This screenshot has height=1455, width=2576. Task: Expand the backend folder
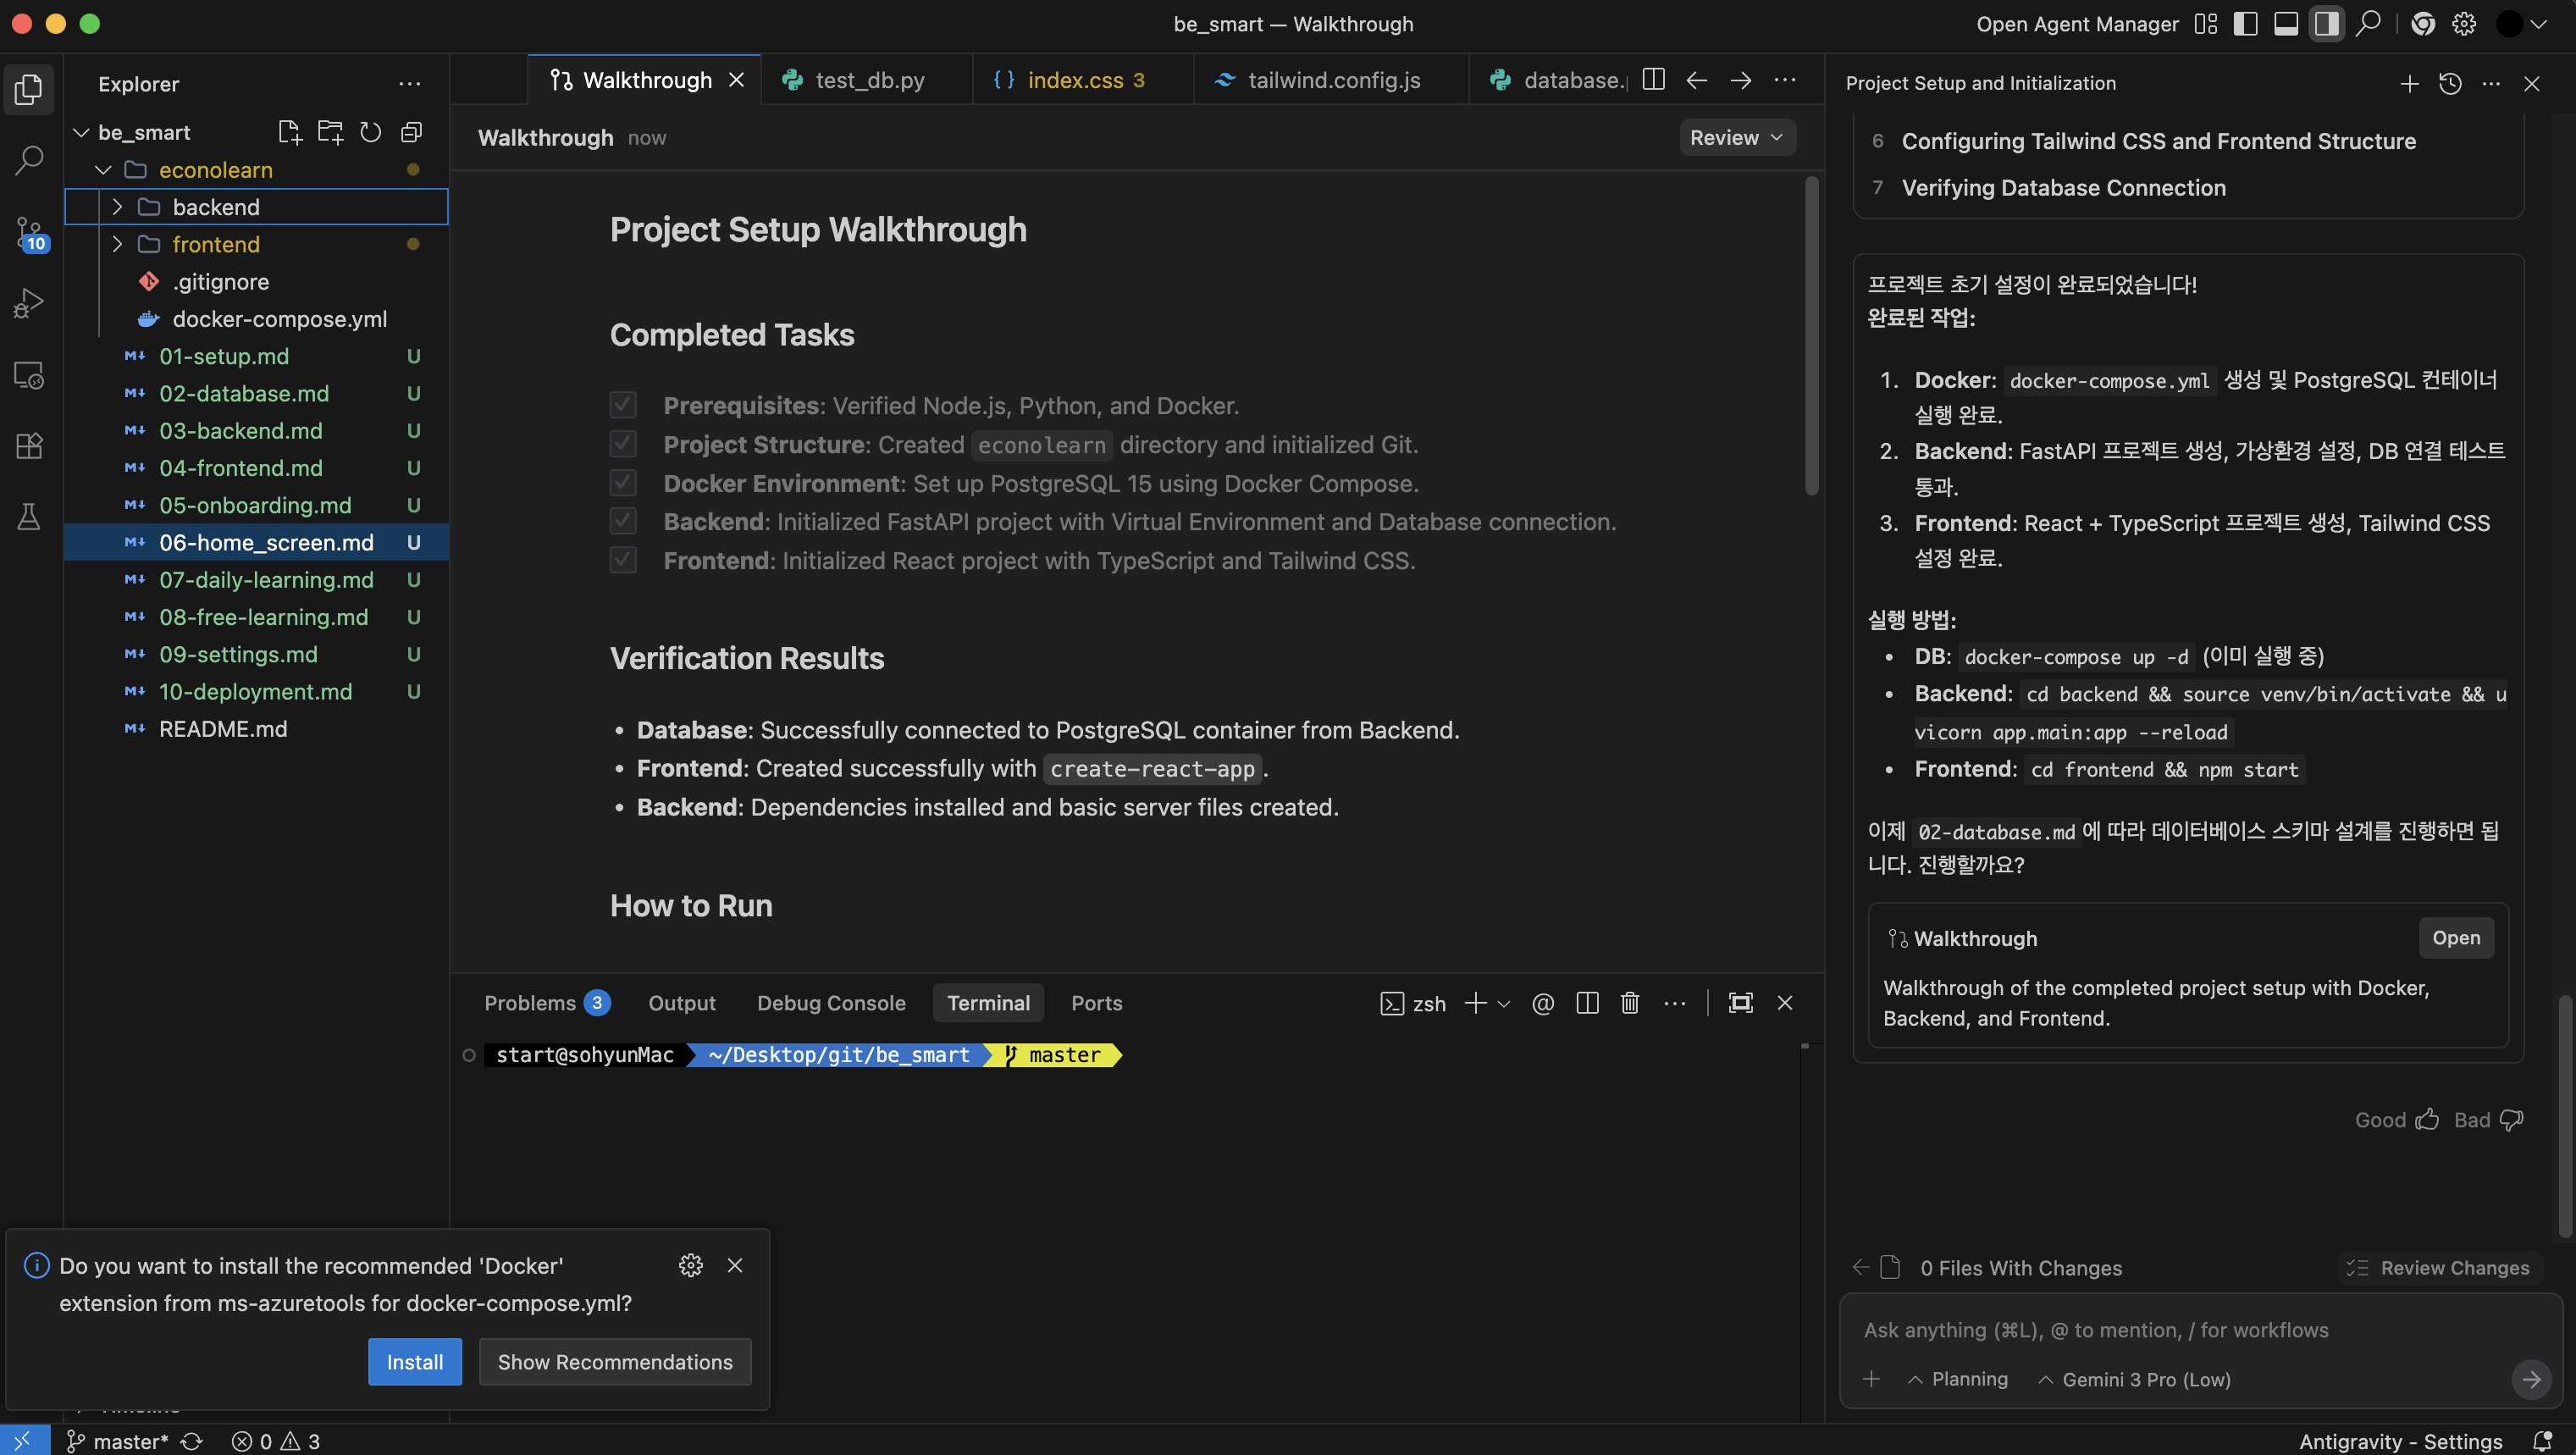[x=117, y=207]
